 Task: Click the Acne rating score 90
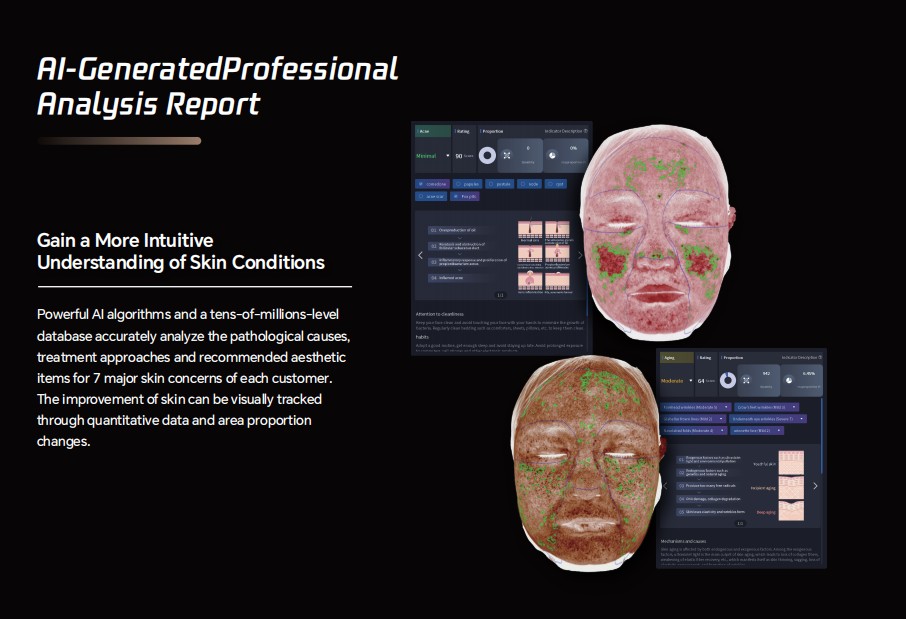[459, 156]
